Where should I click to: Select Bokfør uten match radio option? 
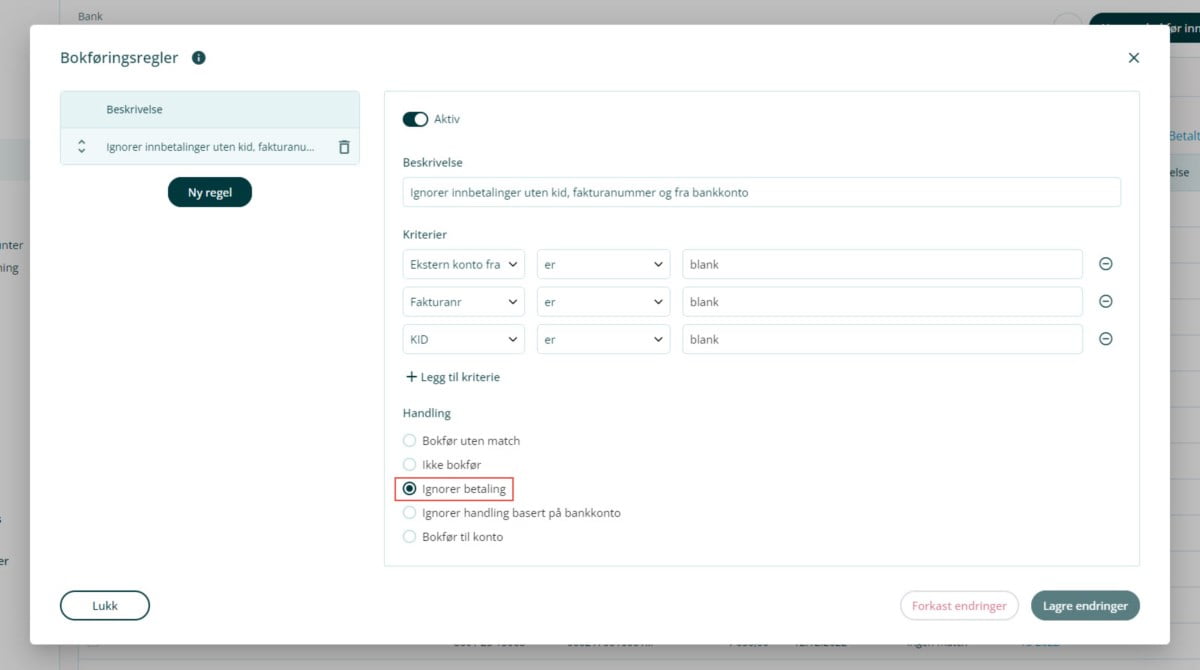409,440
